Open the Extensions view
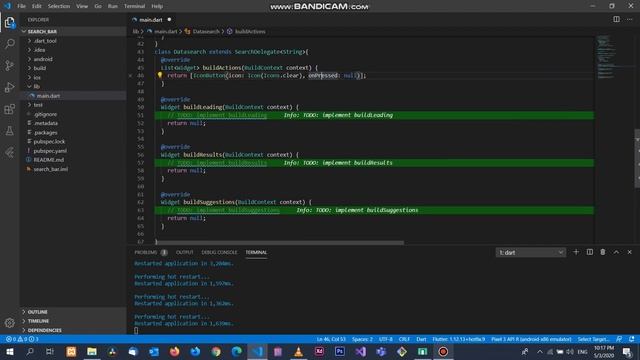 tap(10, 109)
